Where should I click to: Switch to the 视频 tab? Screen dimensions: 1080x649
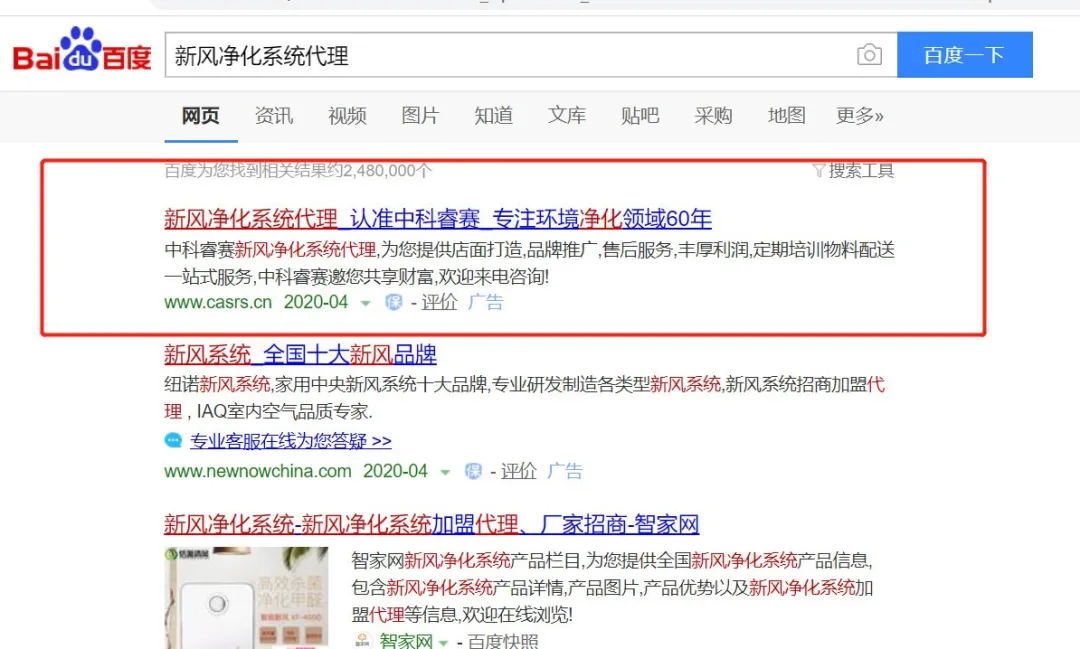pyautogui.click(x=347, y=116)
